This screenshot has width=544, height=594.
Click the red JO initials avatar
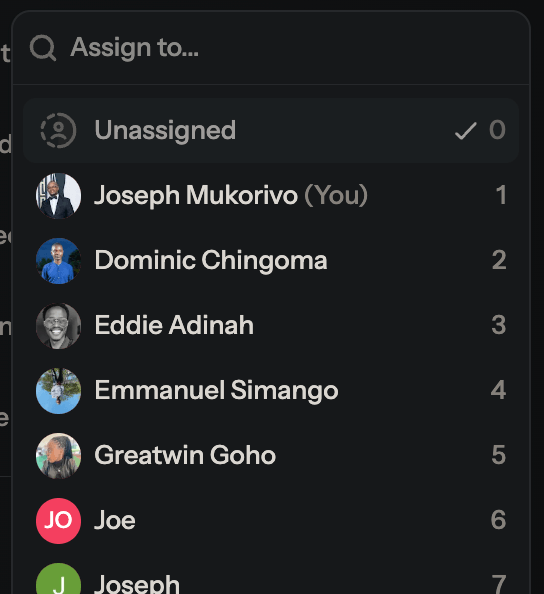(x=58, y=521)
